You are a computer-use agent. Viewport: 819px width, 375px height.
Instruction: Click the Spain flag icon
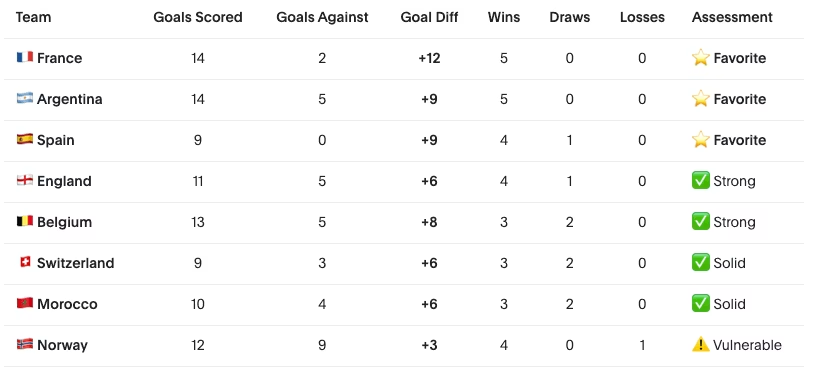pyautogui.click(x=25, y=139)
